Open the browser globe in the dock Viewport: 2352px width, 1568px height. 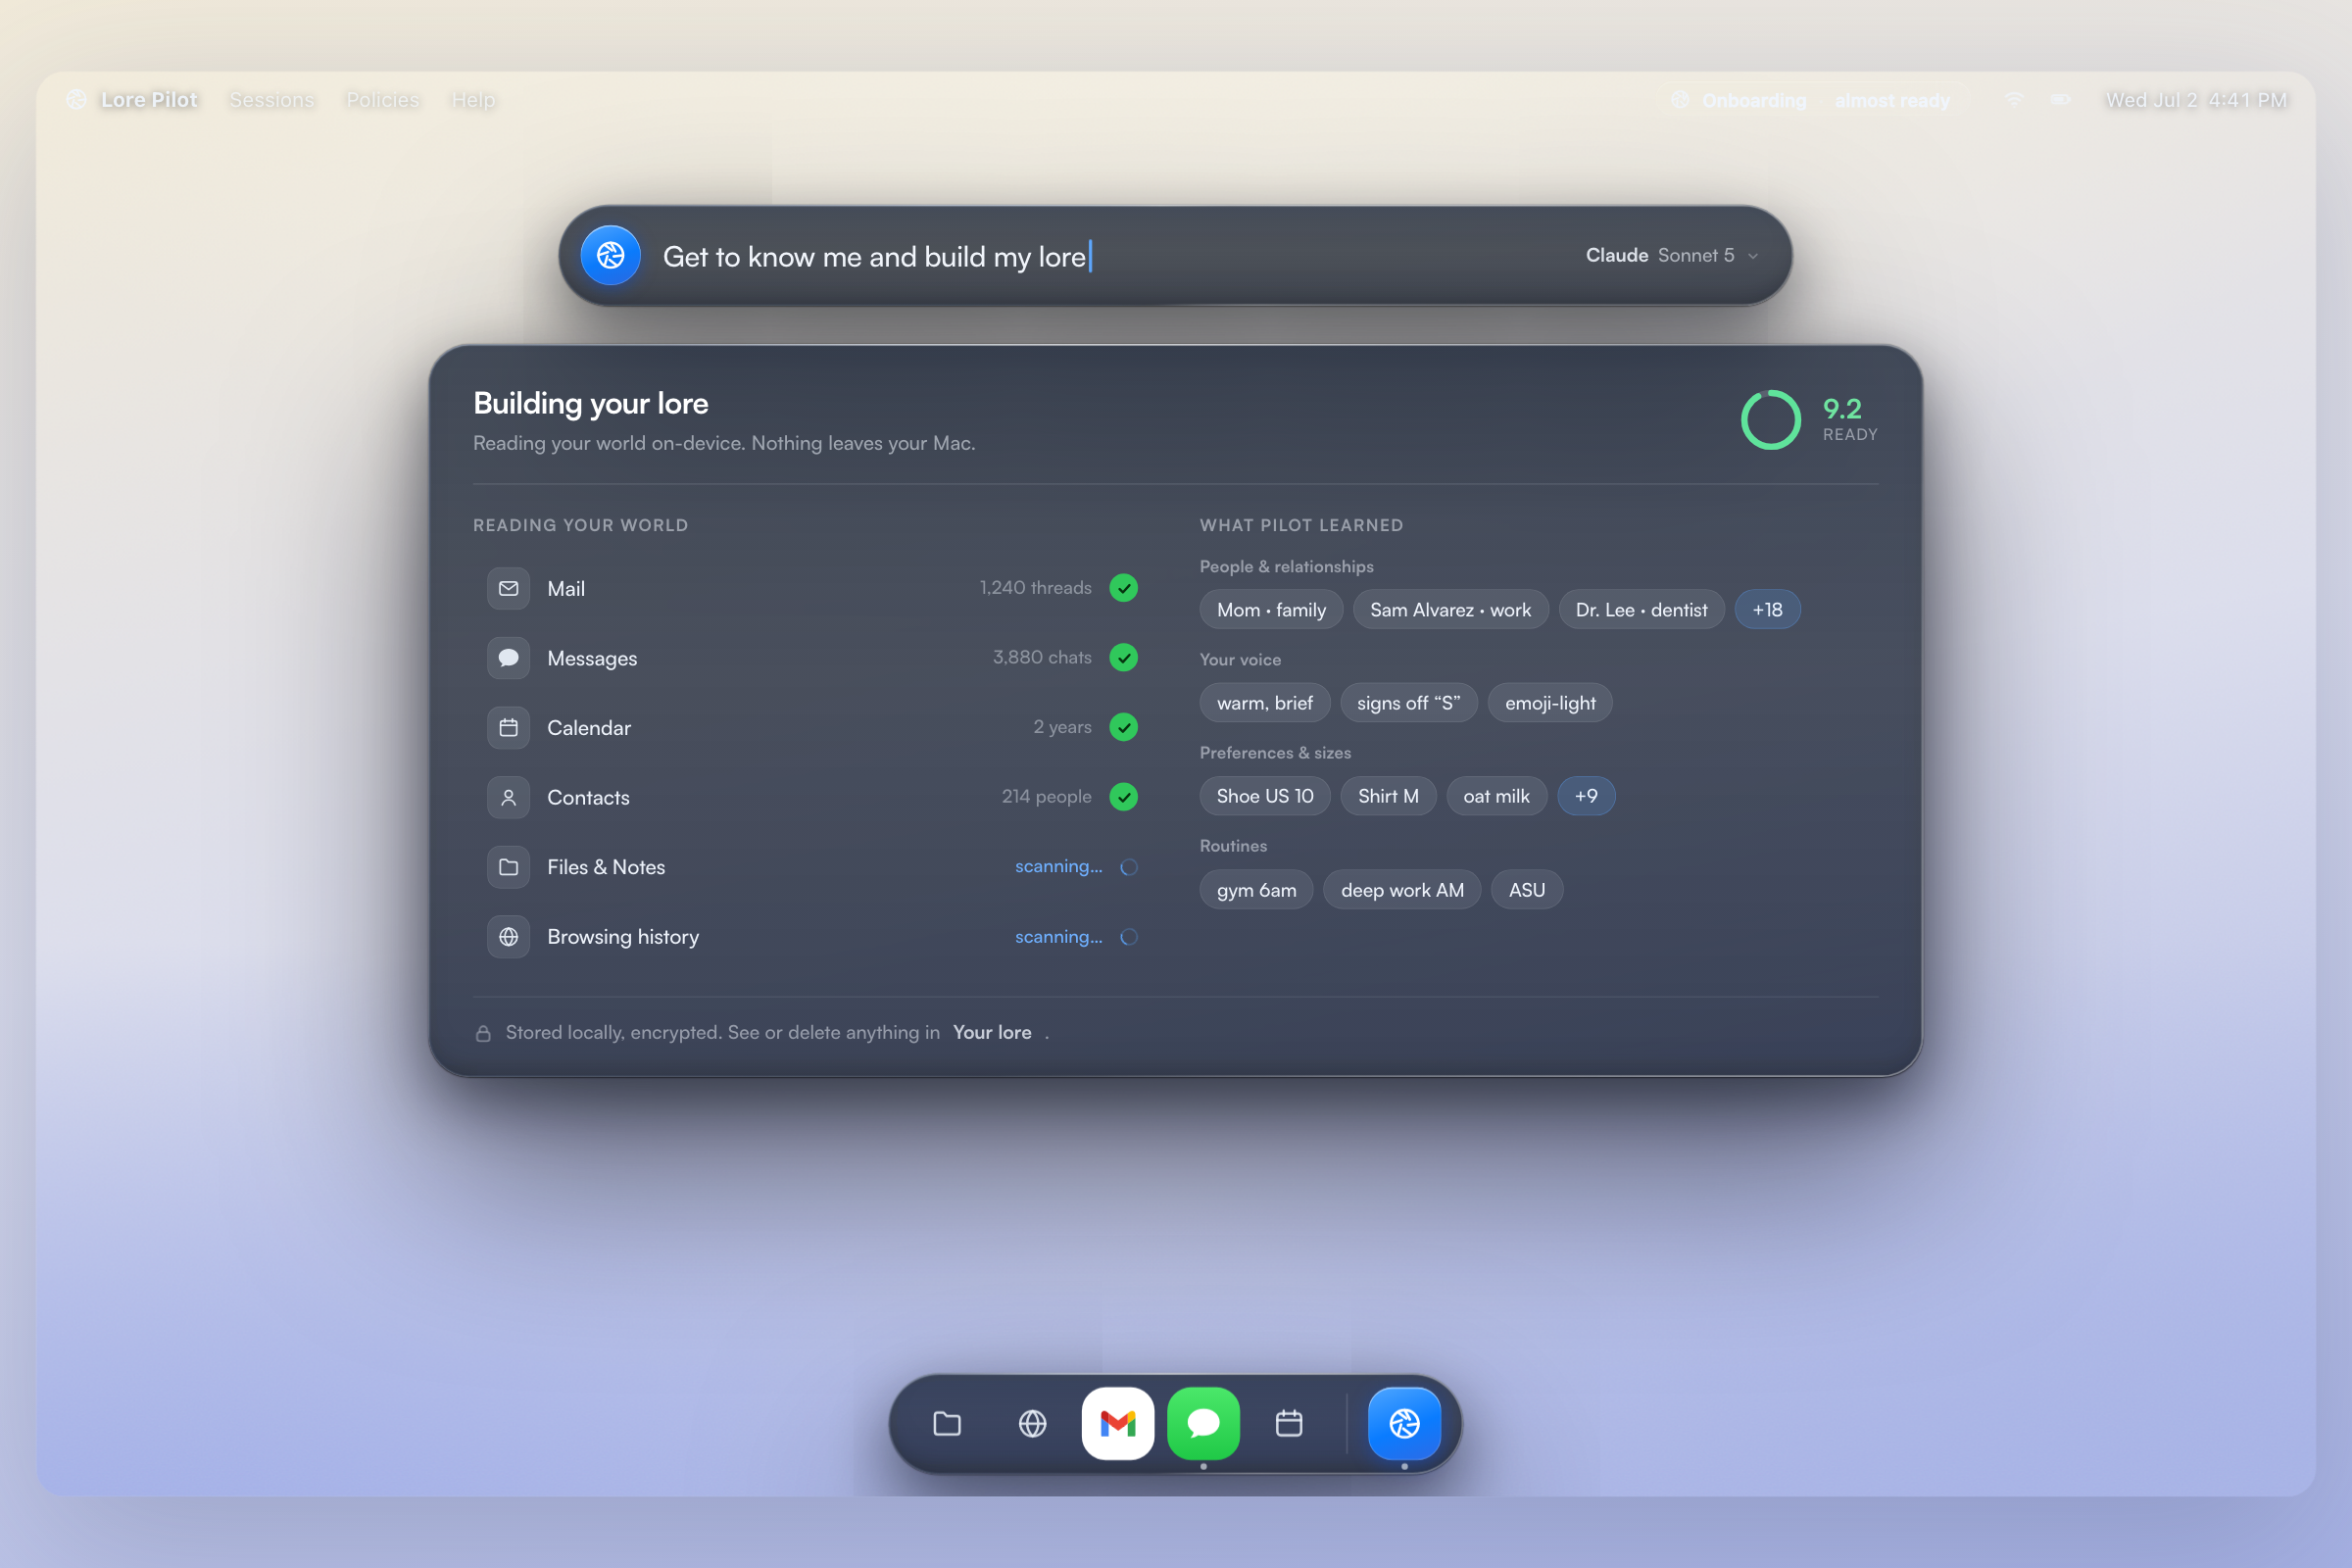click(1033, 1423)
